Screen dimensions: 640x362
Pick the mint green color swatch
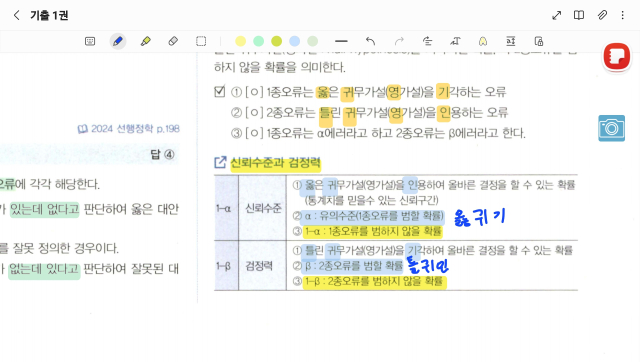[x=258, y=41]
